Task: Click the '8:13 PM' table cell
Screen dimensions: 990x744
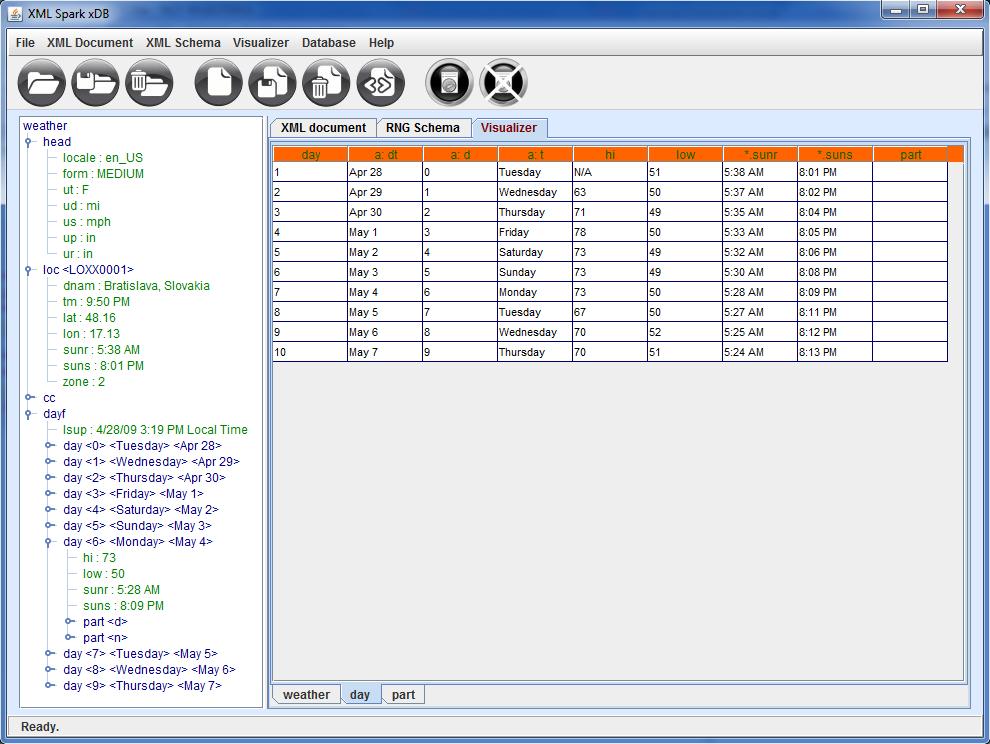Action: (x=835, y=352)
